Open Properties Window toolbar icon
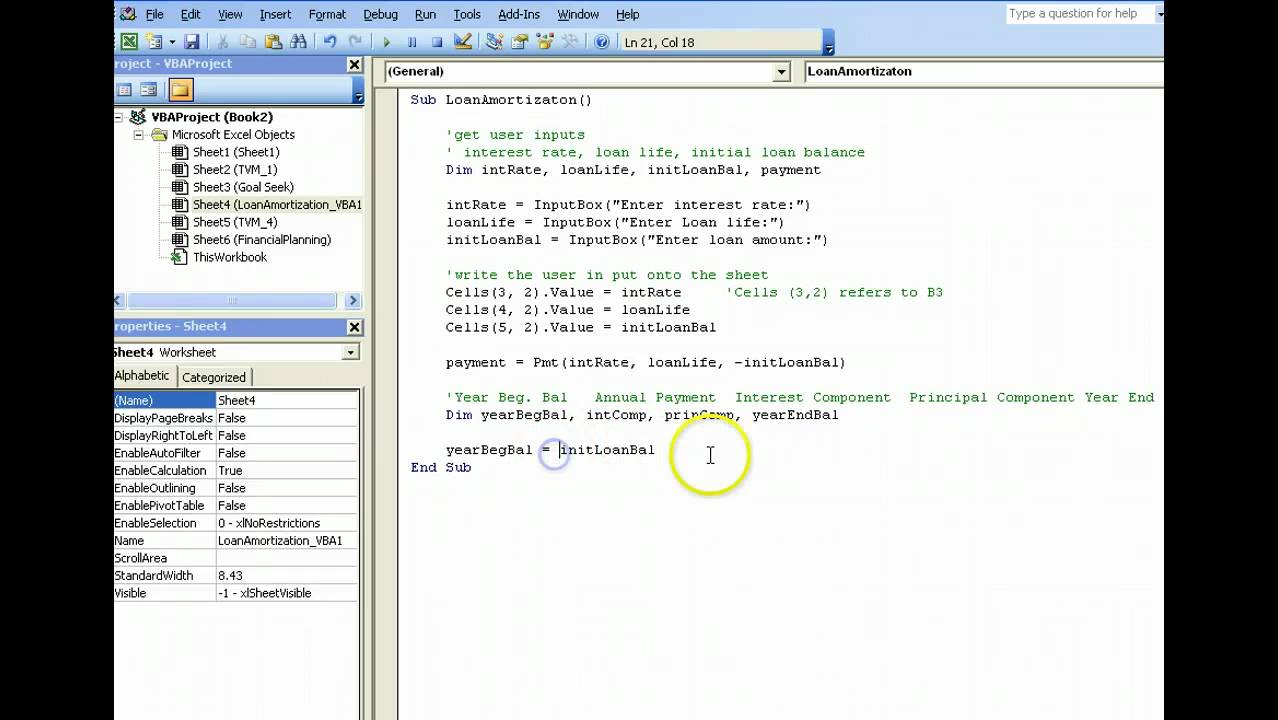The image size is (1278, 720). [519, 42]
